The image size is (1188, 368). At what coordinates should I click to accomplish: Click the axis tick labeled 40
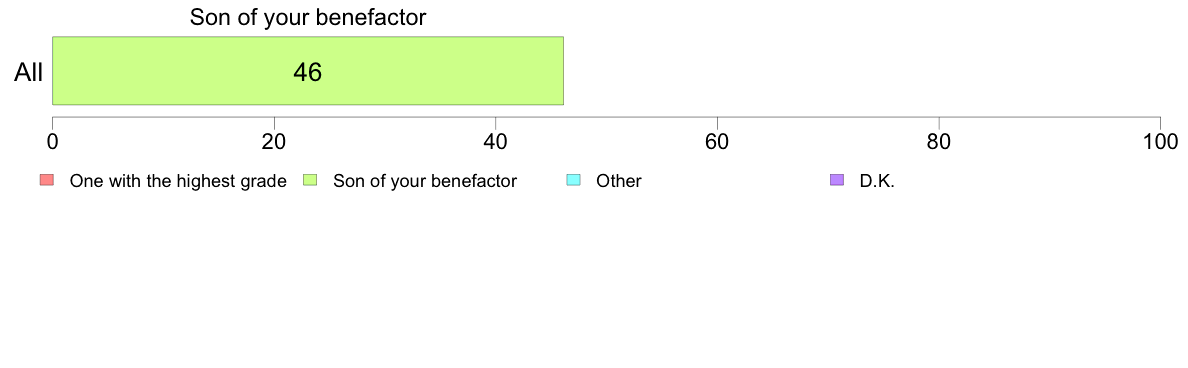[x=496, y=141]
